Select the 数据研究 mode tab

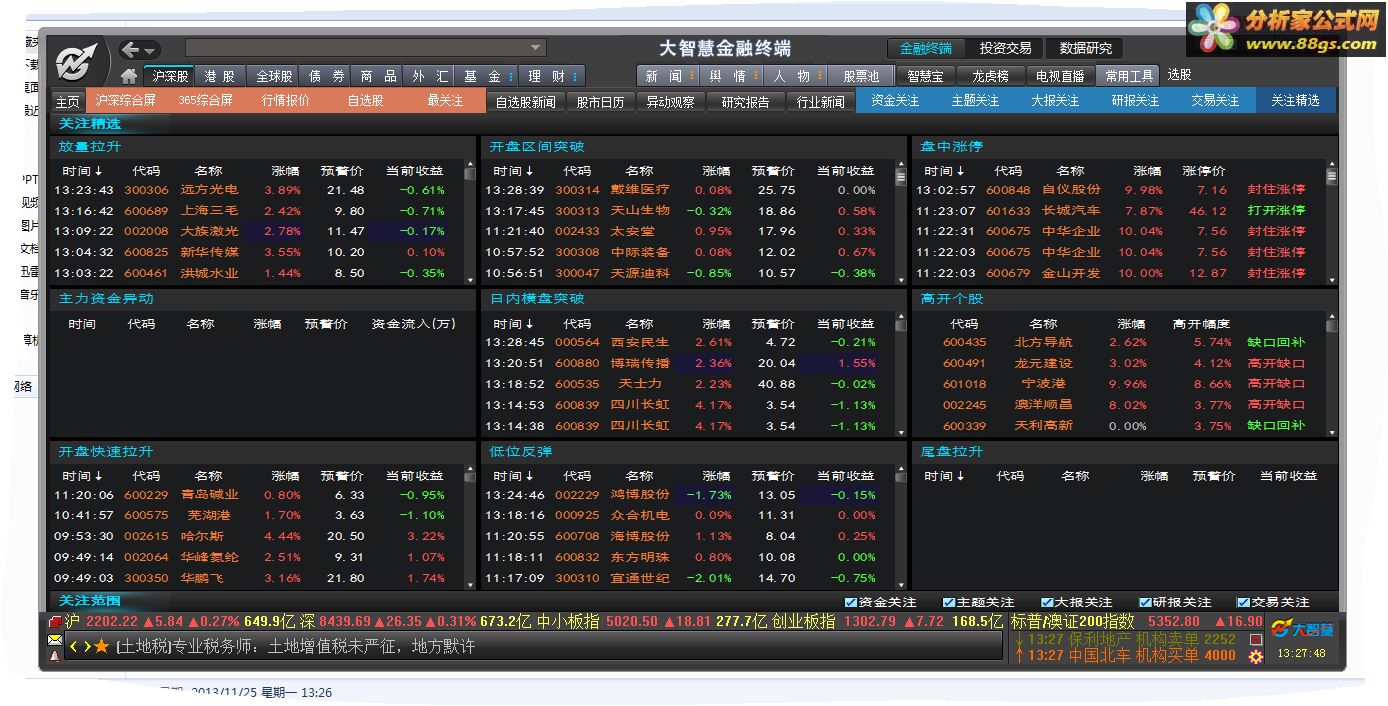(x=1086, y=48)
